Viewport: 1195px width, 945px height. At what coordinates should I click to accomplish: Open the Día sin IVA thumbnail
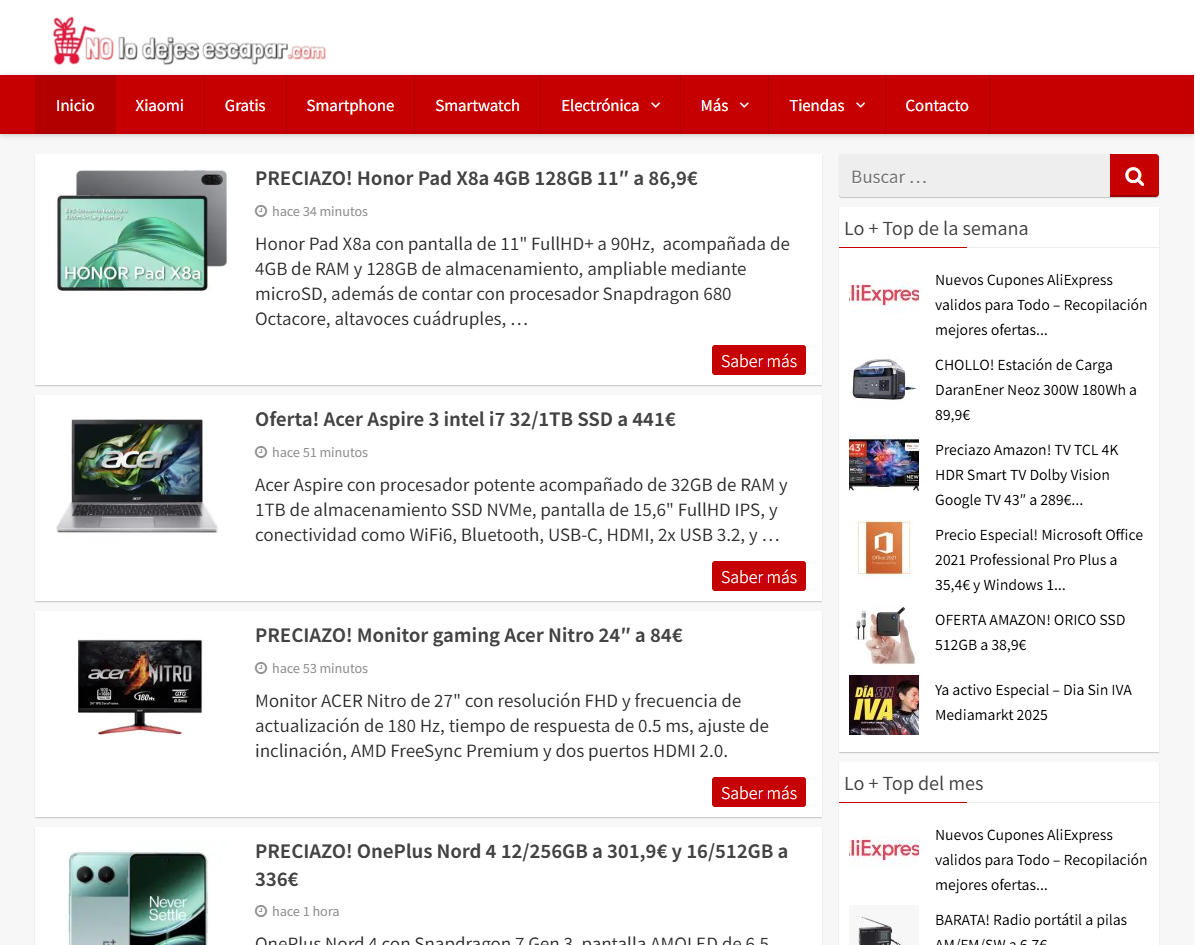(x=883, y=705)
